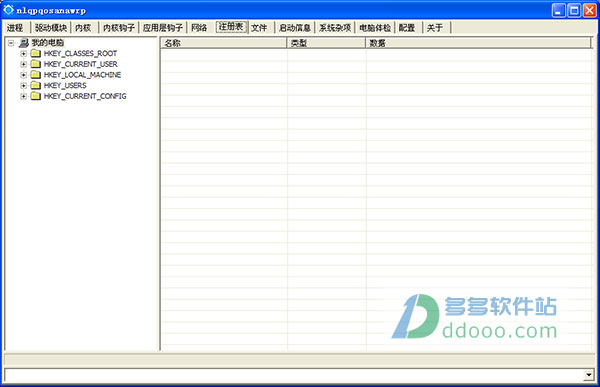
Task: Open the bottom combo box dropdown arrow
Action: tap(589, 375)
